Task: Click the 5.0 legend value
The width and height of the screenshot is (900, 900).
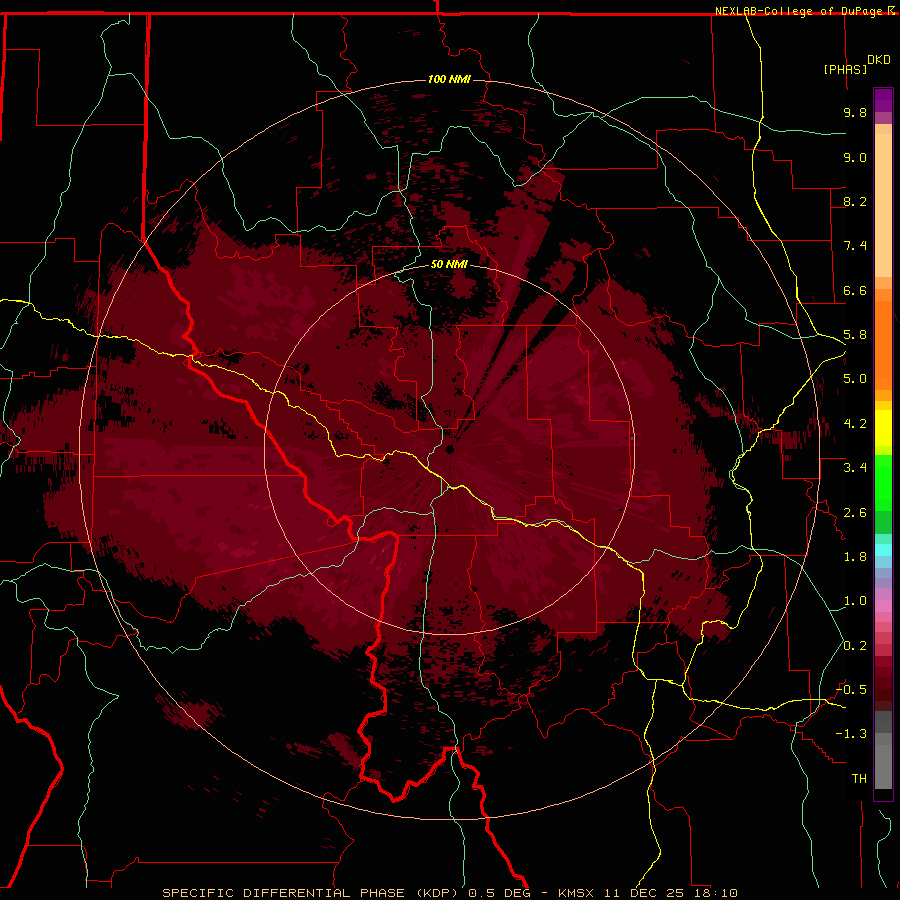Action: click(x=855, y=379)
